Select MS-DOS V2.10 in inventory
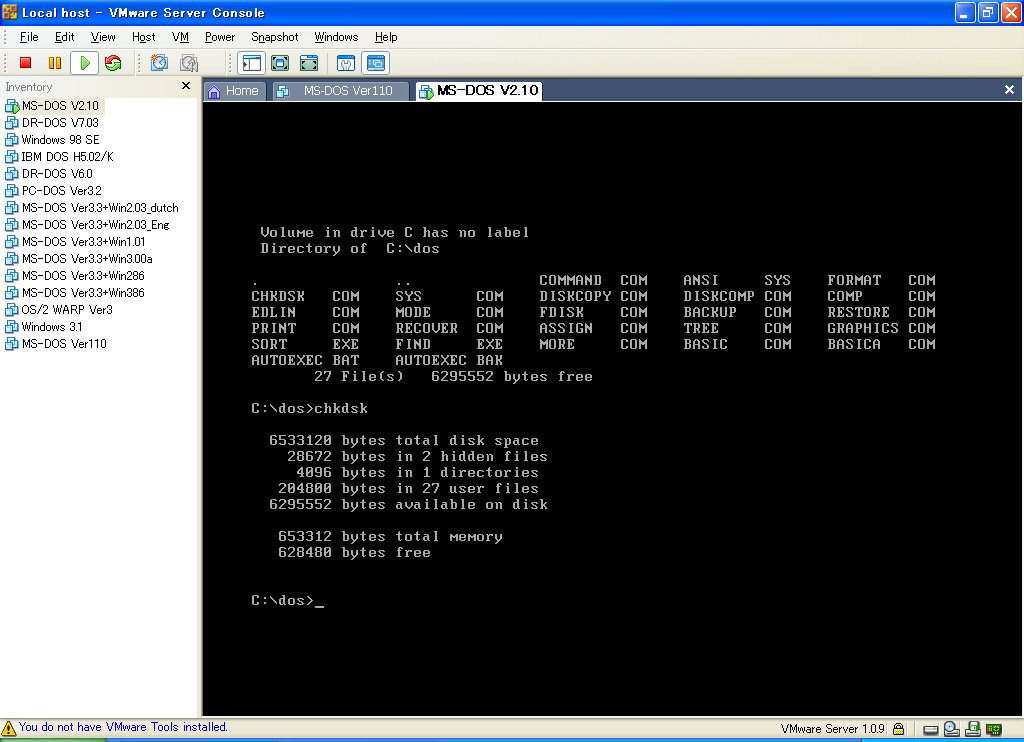Screen dimensions: 1024x742 60,105
